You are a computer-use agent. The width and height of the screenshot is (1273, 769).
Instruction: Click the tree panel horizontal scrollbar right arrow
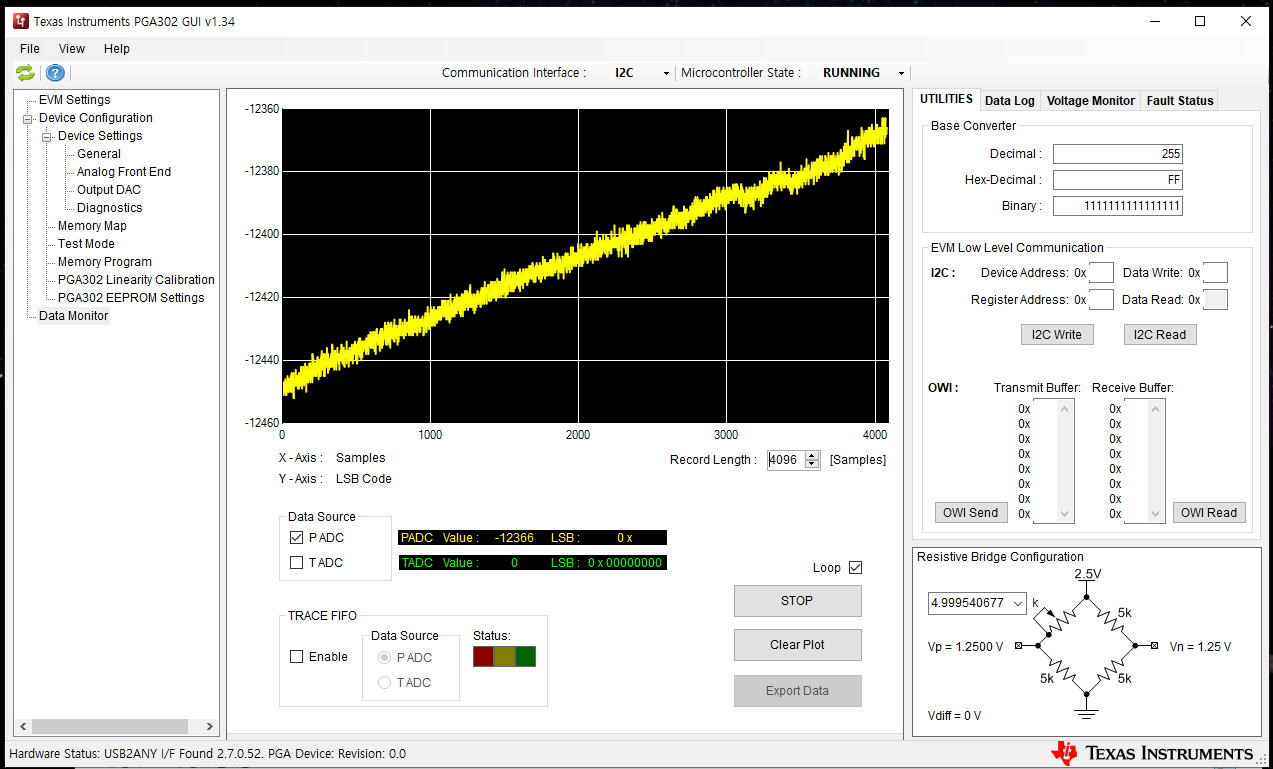[x=210, y=727]
